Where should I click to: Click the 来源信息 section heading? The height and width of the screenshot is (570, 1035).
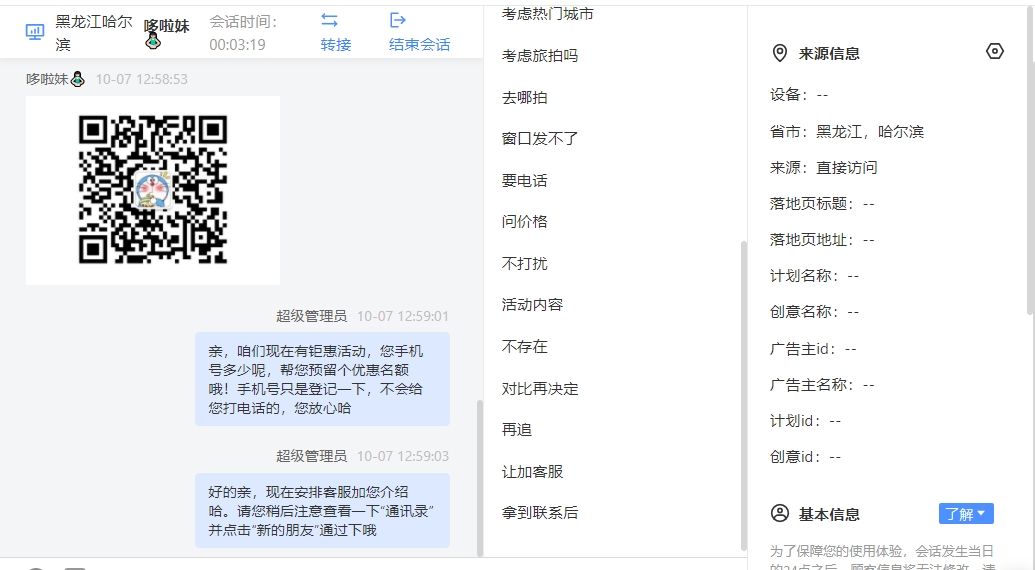(x=829, y=53)
